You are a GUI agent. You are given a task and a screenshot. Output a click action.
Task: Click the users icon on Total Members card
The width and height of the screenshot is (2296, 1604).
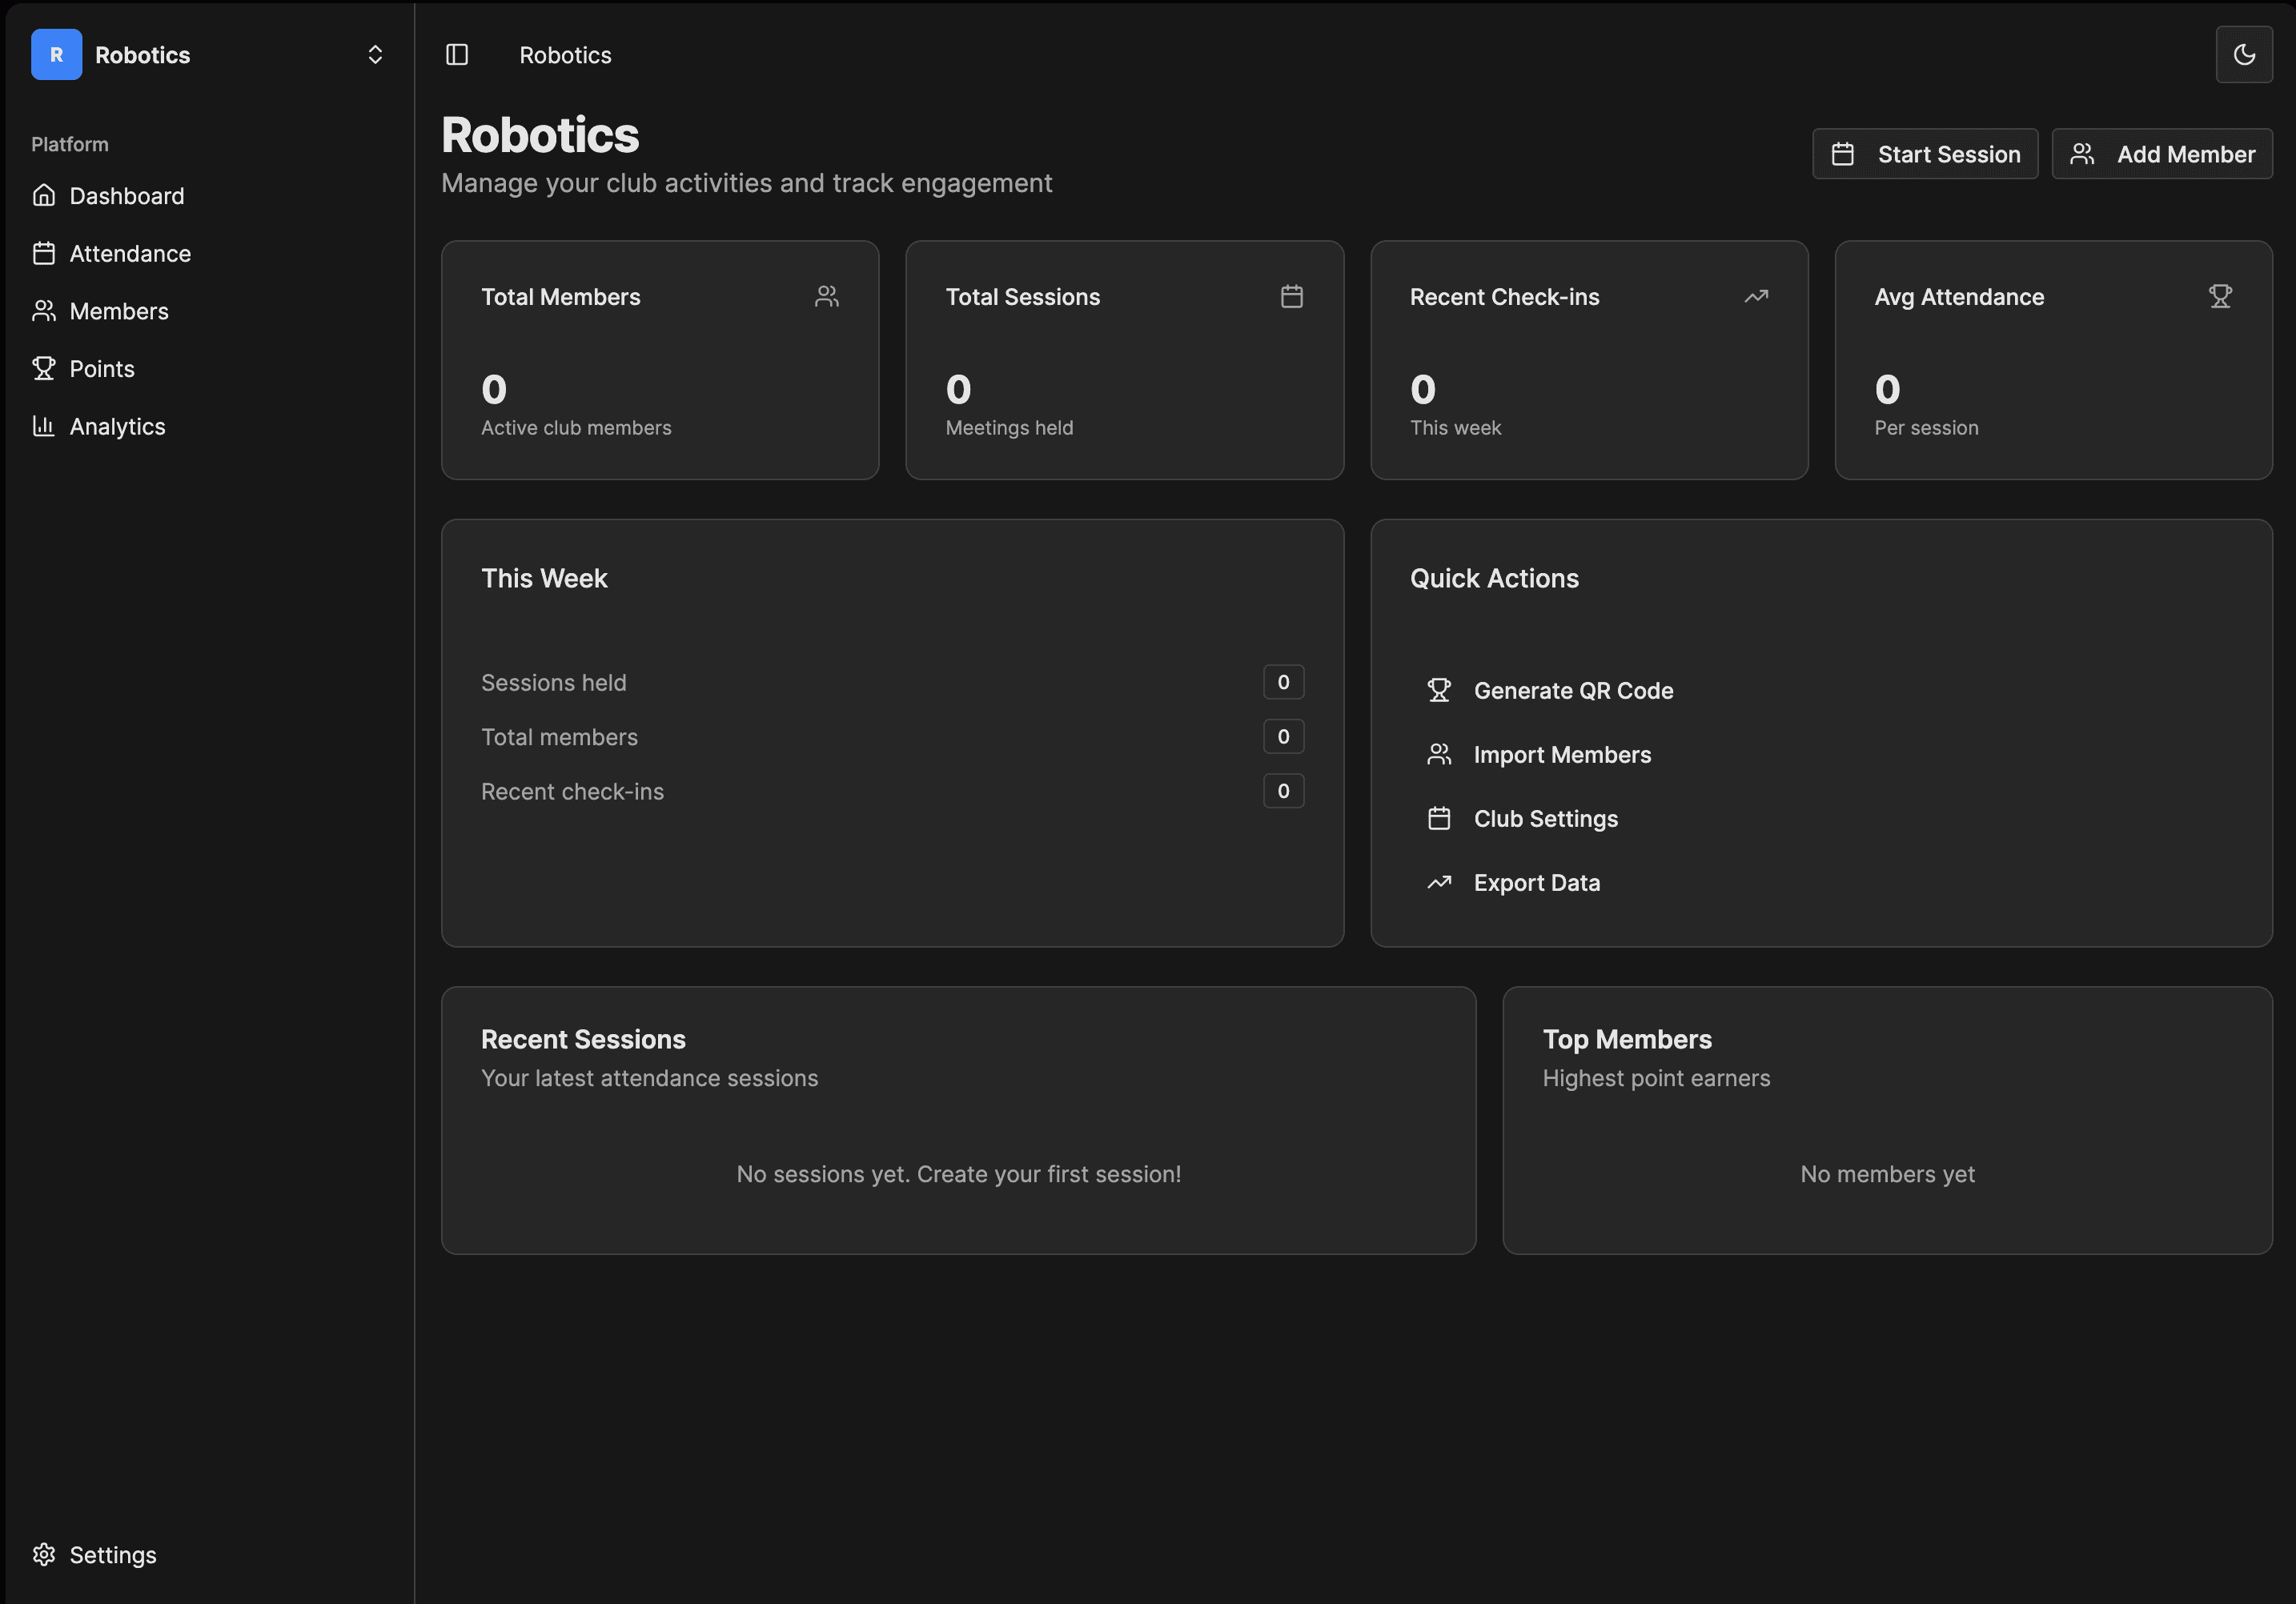tap(826, 296)
